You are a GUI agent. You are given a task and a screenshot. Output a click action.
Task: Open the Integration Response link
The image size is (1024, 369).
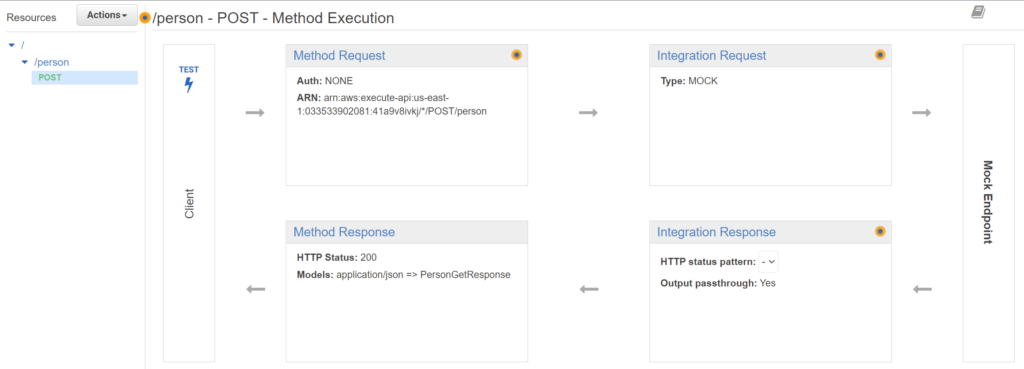click(x=716, y=232)
